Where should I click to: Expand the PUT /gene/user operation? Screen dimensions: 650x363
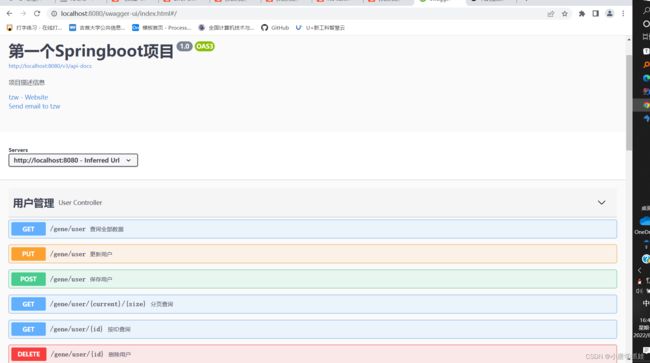point(313,254)
